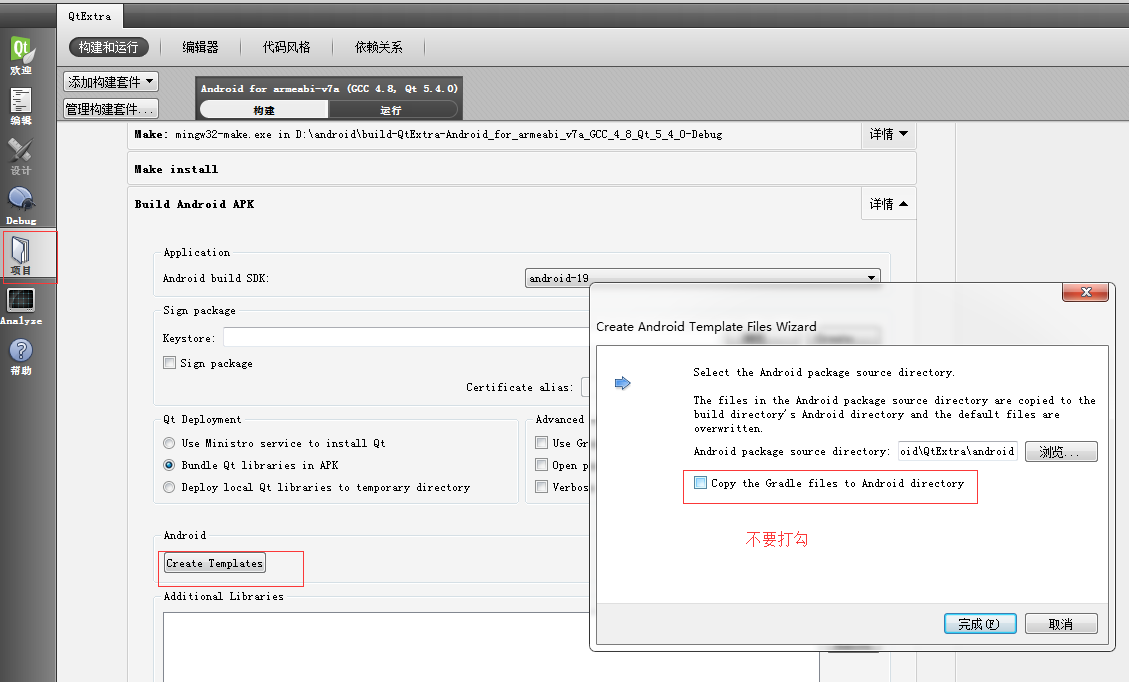
Task: Select the QtExtra project tab
Action: tap(90, 16)
